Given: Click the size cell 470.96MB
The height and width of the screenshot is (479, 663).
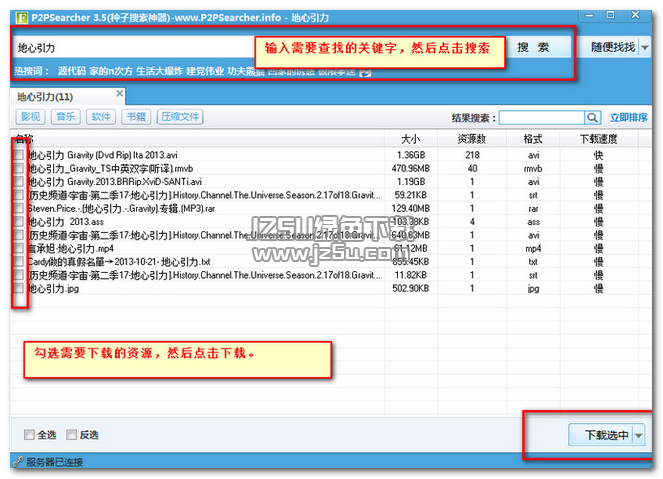Looking at the screenshot, I should coord(411,168).
